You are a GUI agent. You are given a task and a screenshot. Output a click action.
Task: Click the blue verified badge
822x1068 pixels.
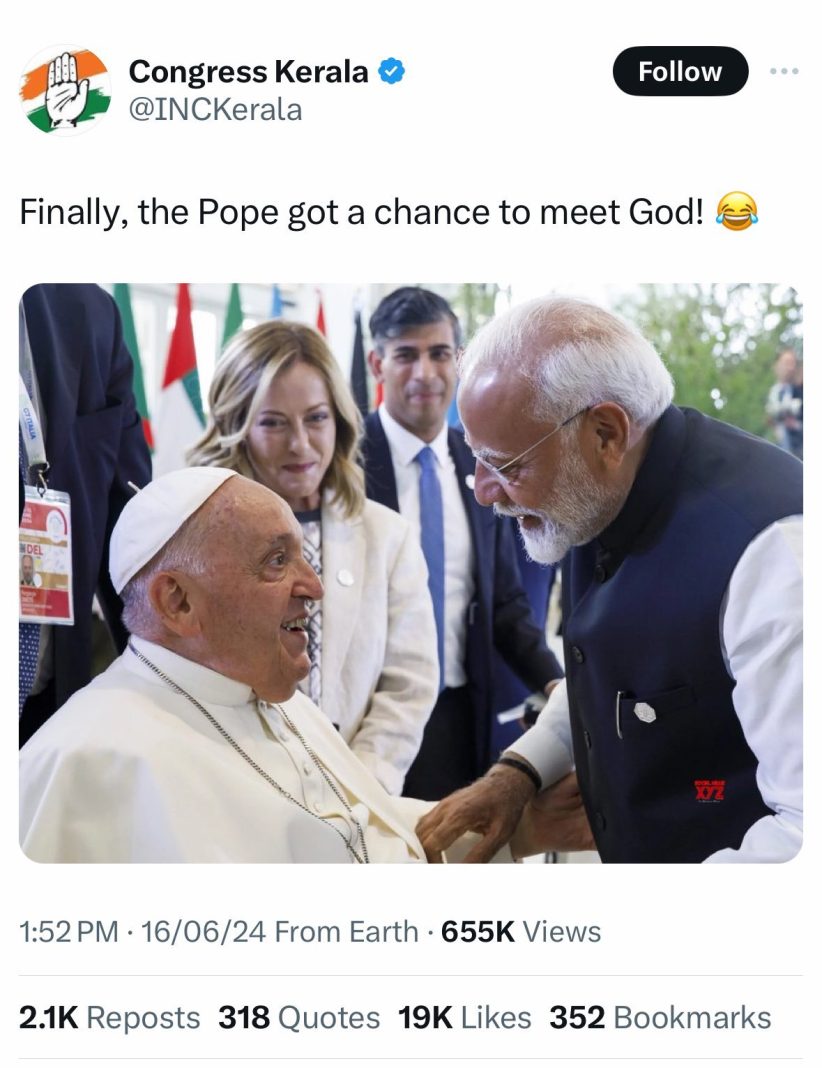[392, 72]
